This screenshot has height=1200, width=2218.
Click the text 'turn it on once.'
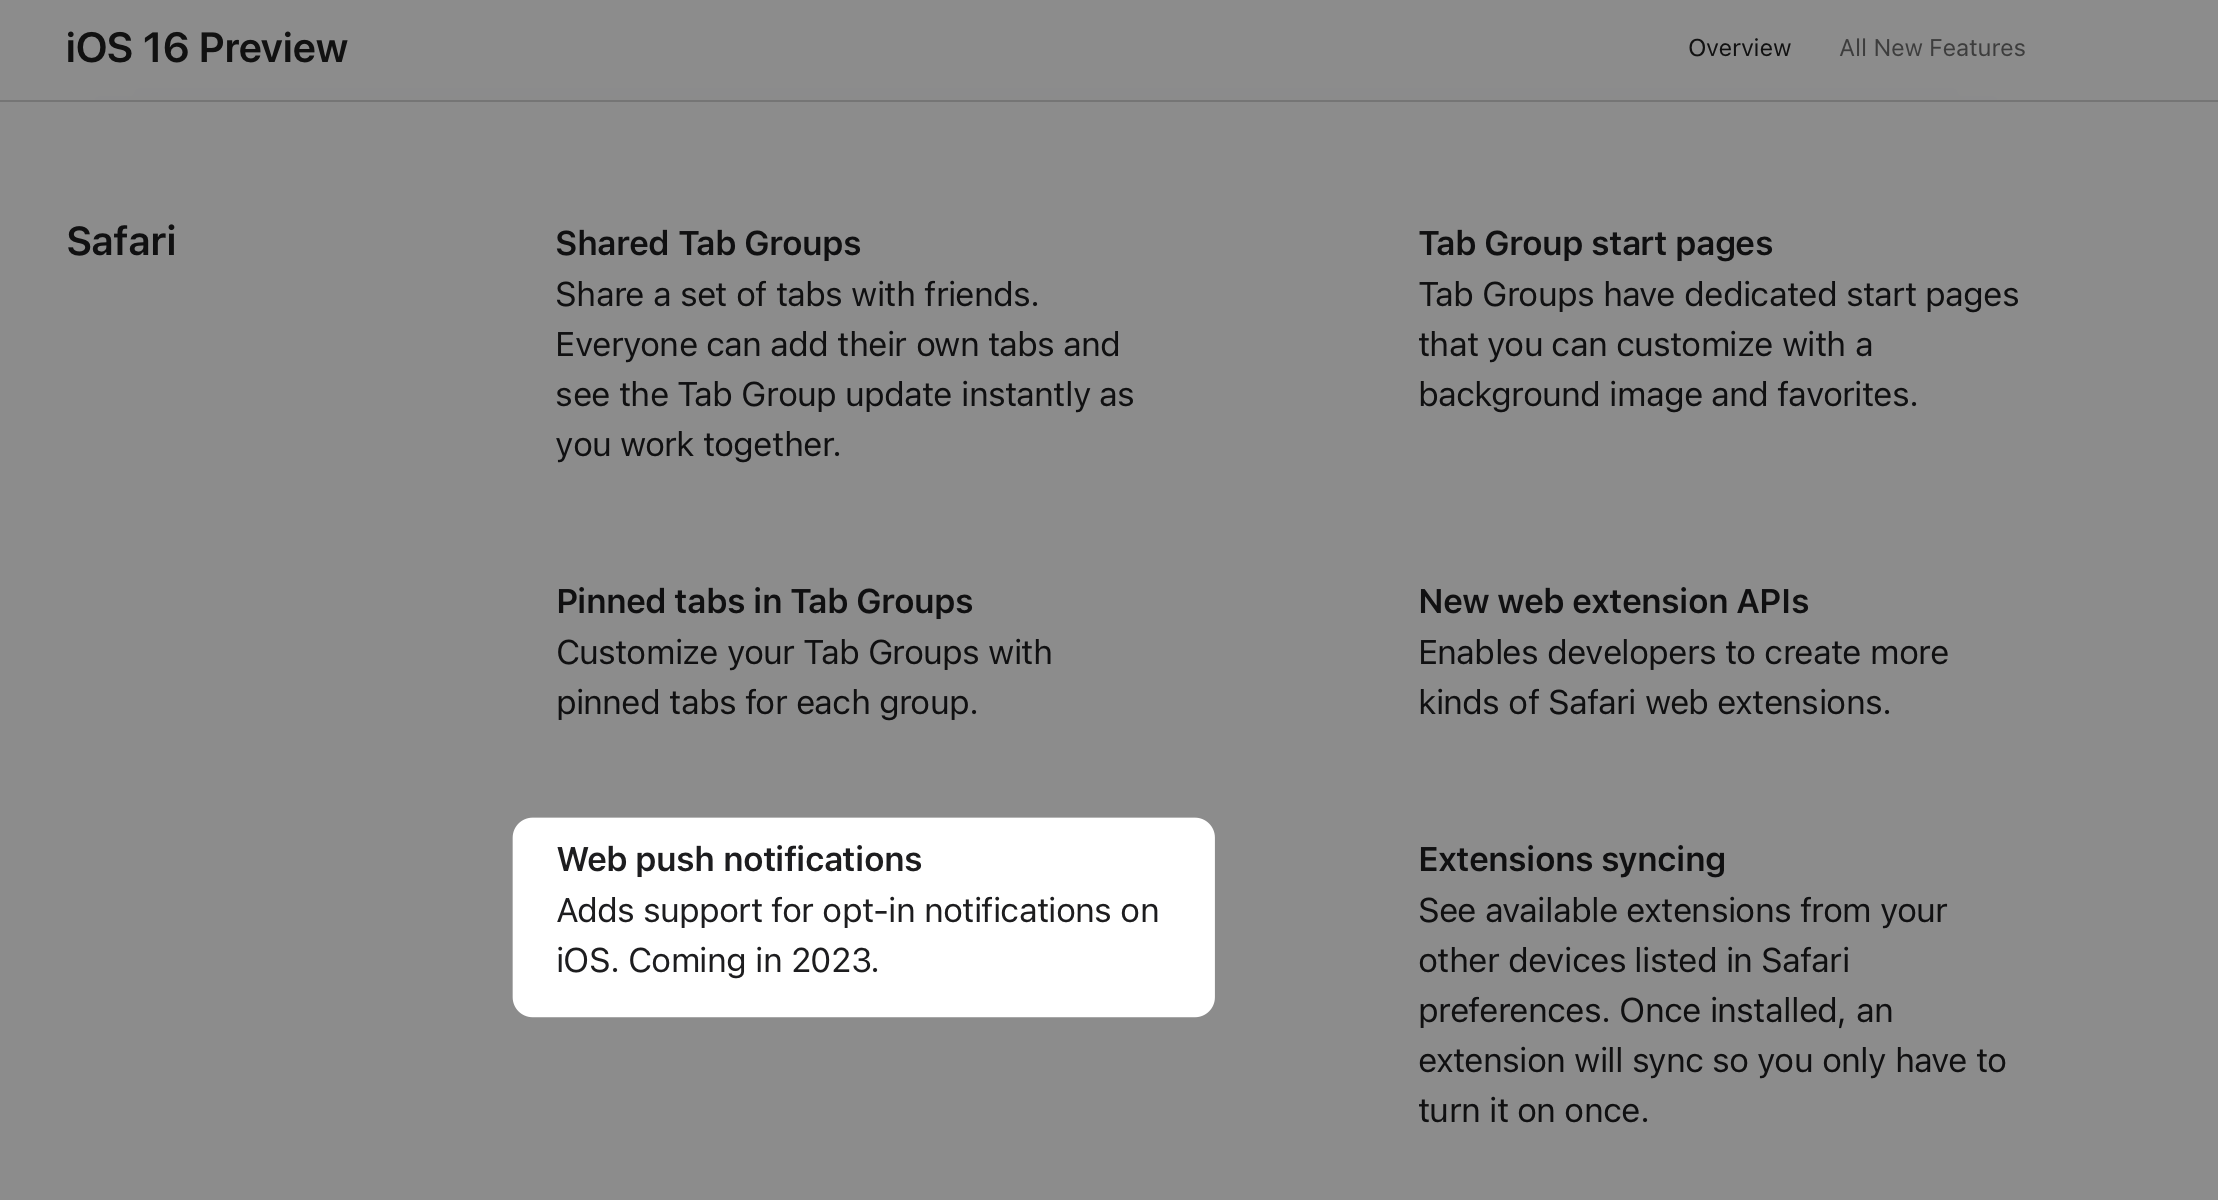point(1533,1110)
